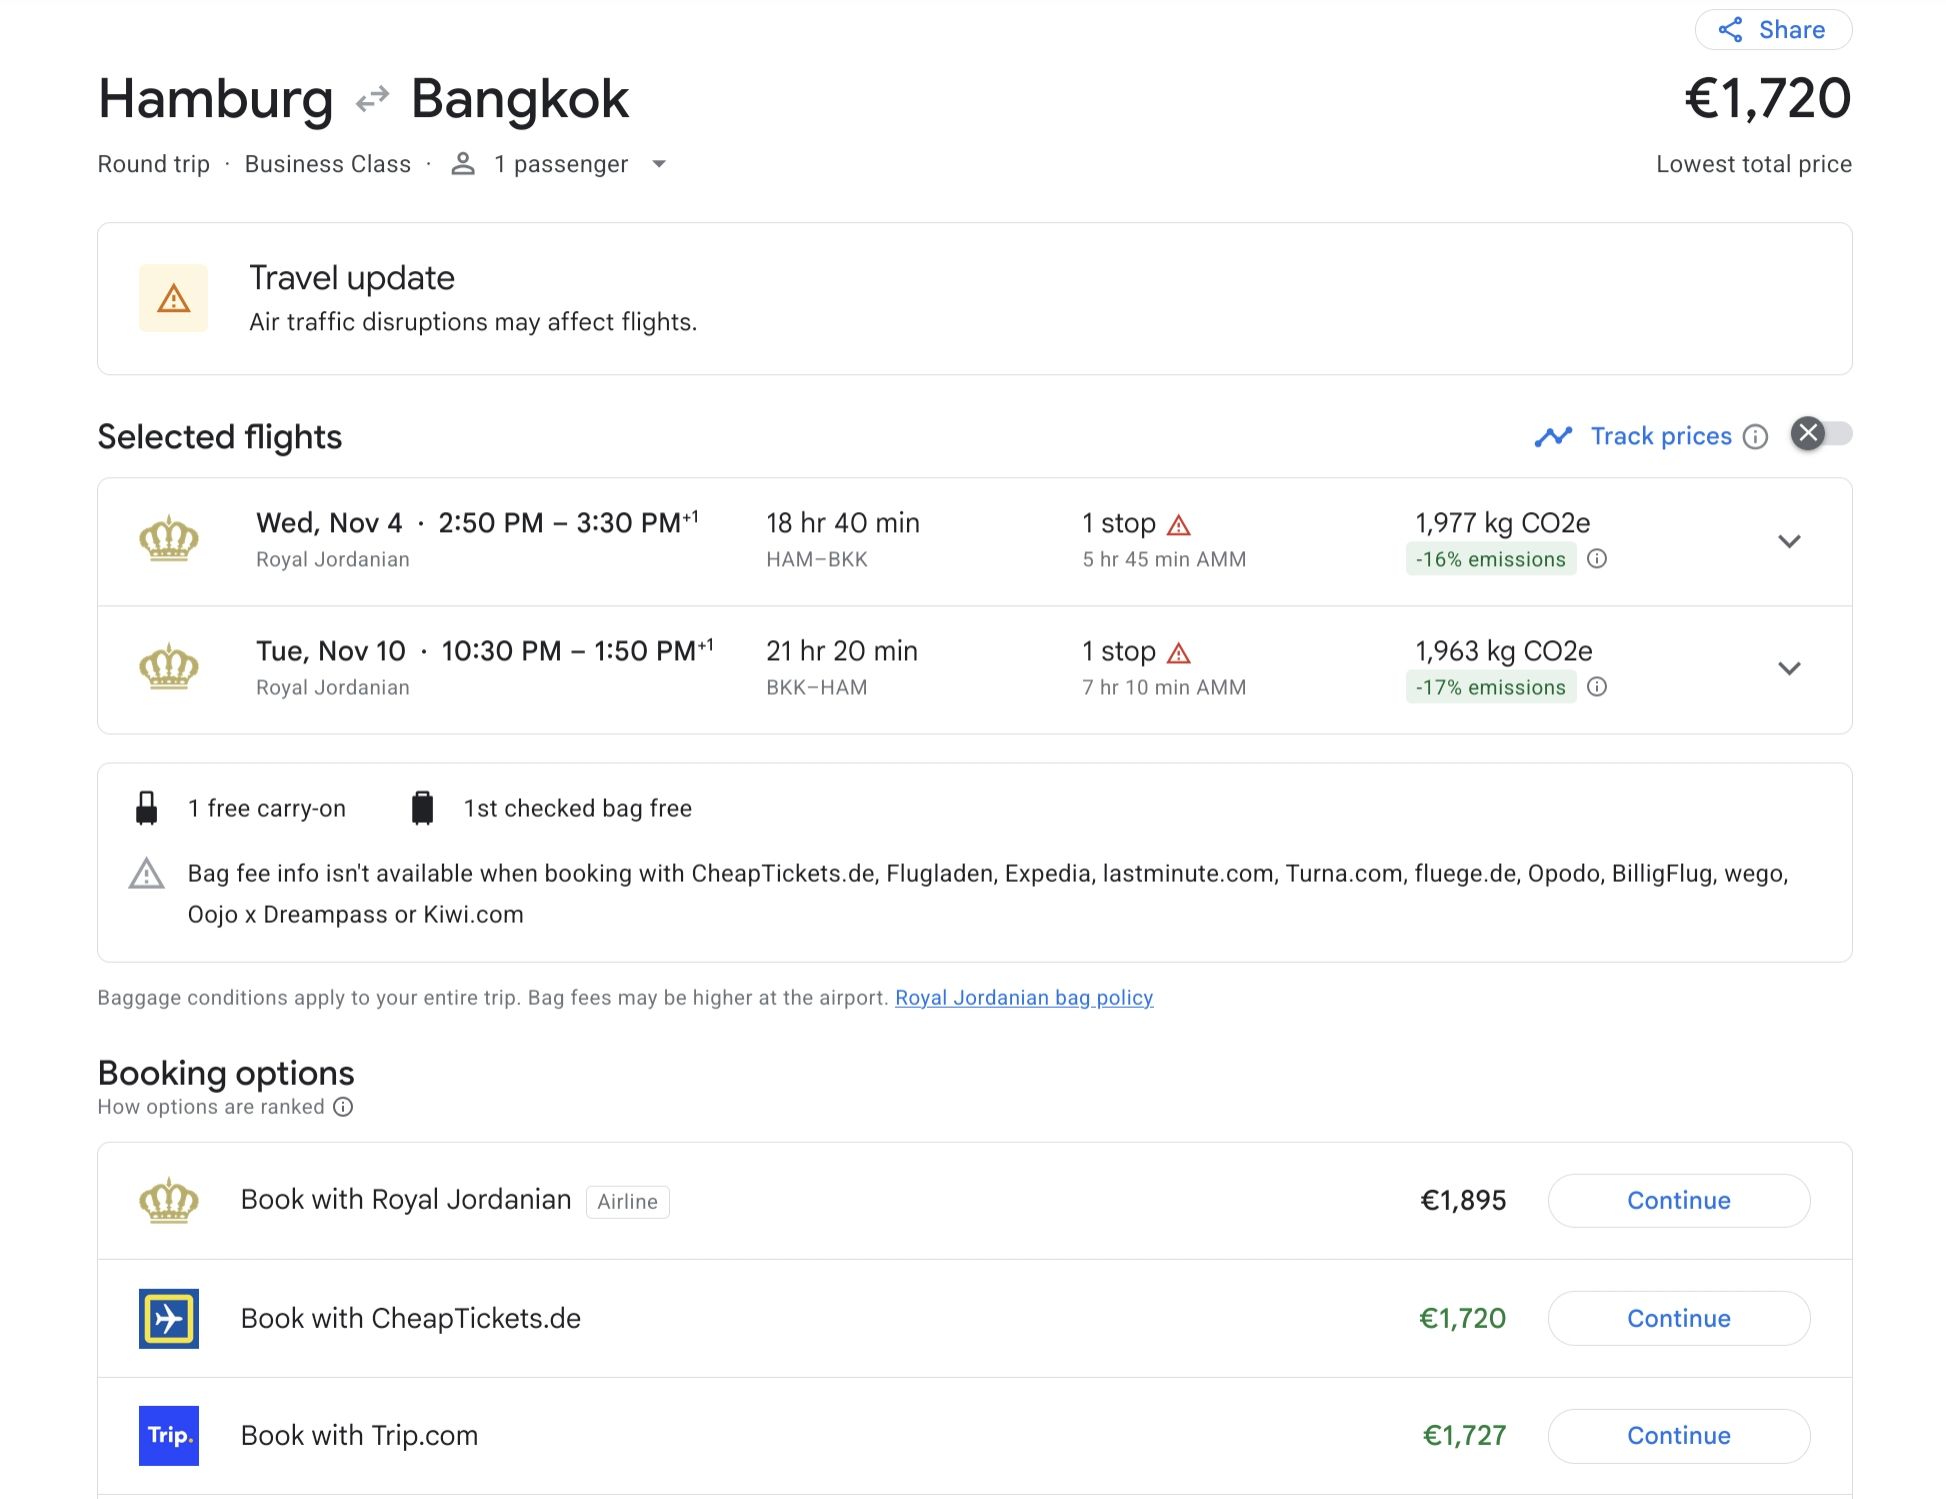Click the -16% emissions badge

[1491, 559]
